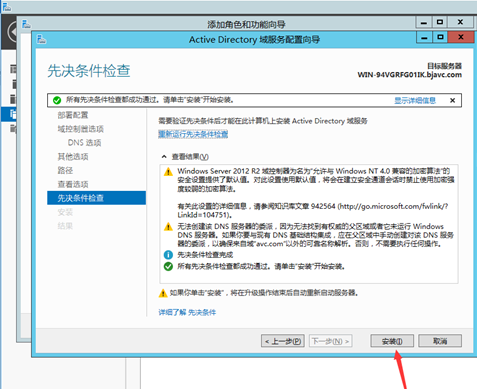The height and width of the screenshot is (389, 477).
Task: Dismiss the notification bar with its X
Action: point(452,100)
